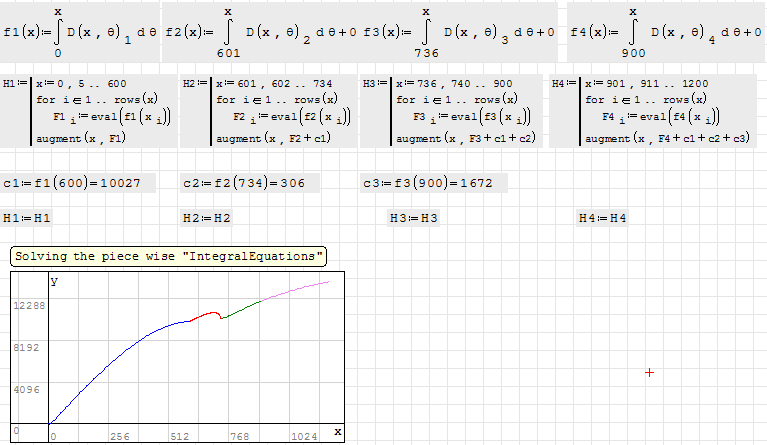767x445 pixels.
Task: Click the c3:=f3(900)=1672 expression
Action: [x=434, y=183]
